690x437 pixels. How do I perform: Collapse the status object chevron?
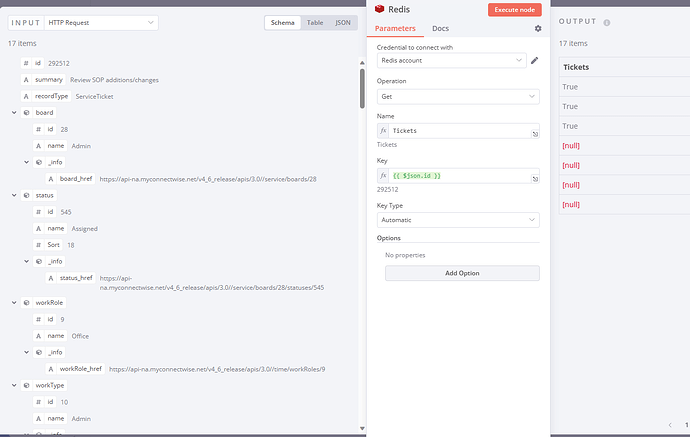14,195
